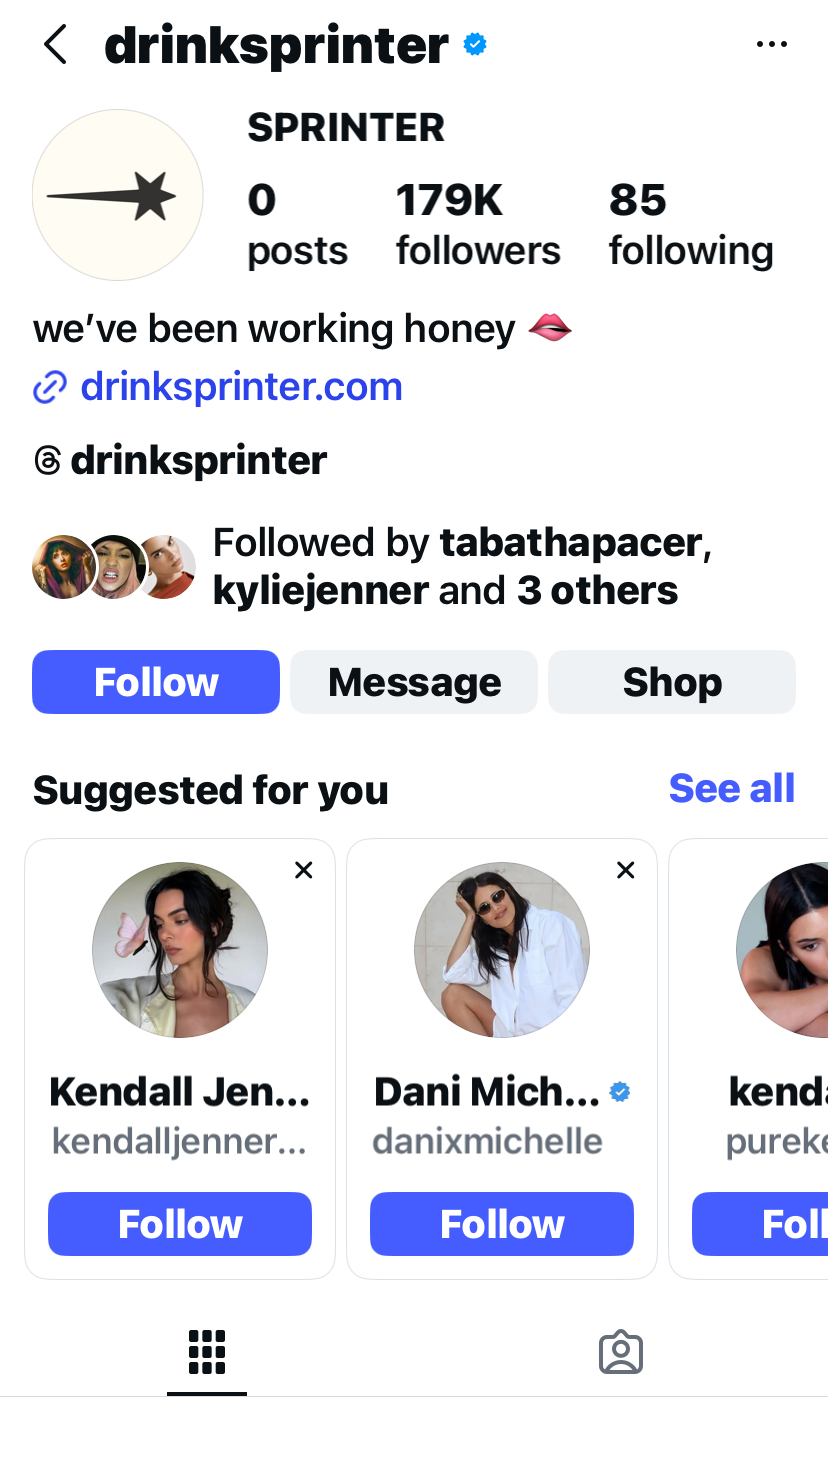
Task: Open the 85 following list
Action: 690,225
